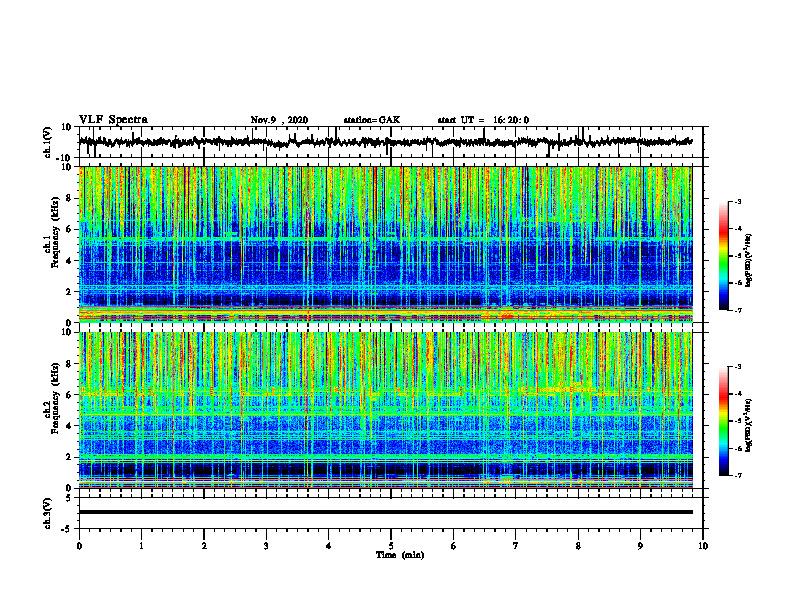This screenshot has width=792, height=612.
Task: Click the time axis tick label "7"
Action: pos(516,546)
